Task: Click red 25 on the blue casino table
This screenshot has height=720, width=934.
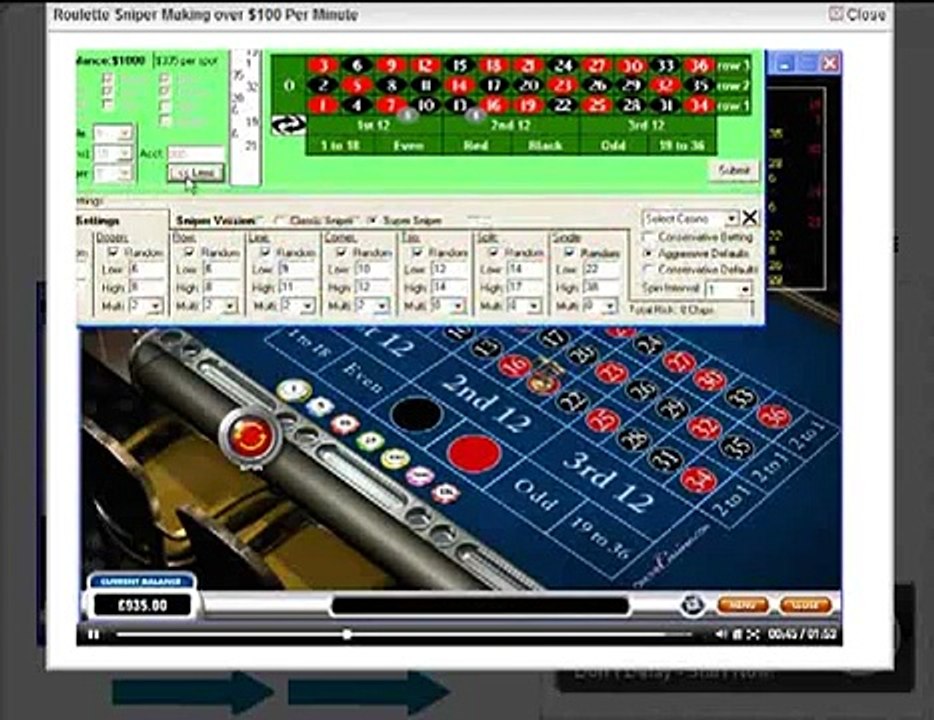Action: [603, 420]
